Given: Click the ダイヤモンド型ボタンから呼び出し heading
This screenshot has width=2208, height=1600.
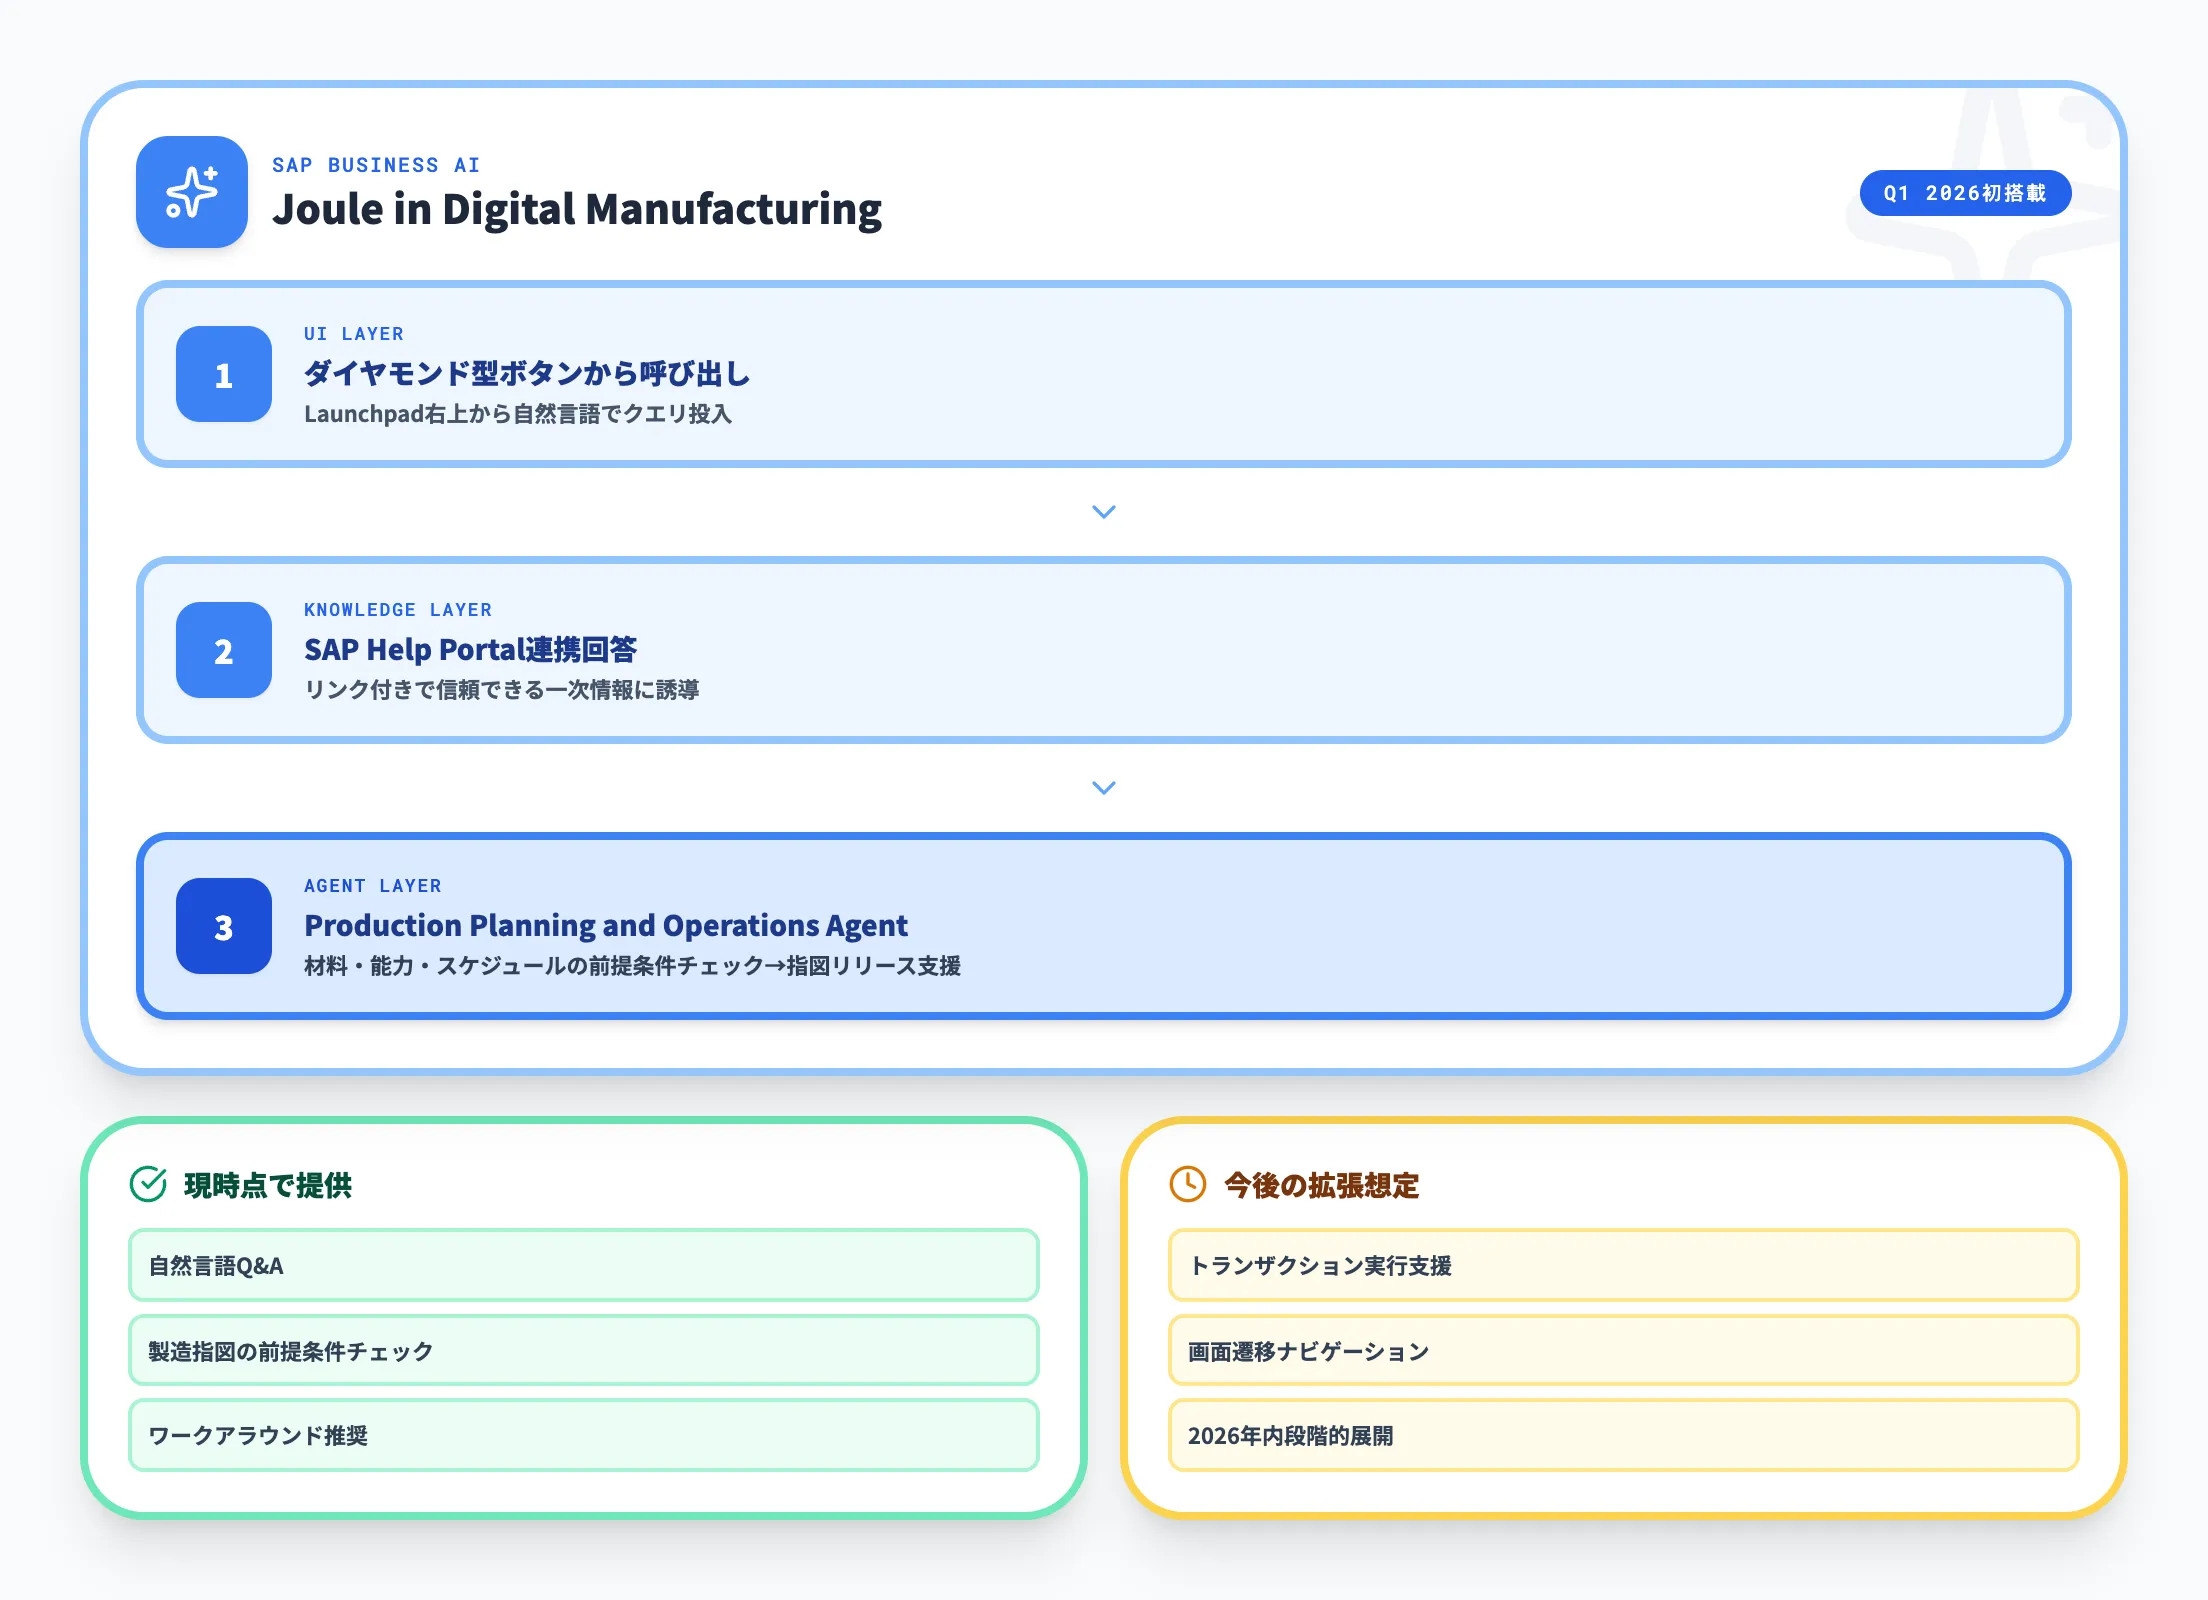Looking at the screenshot, I should (x=527, y=372).
